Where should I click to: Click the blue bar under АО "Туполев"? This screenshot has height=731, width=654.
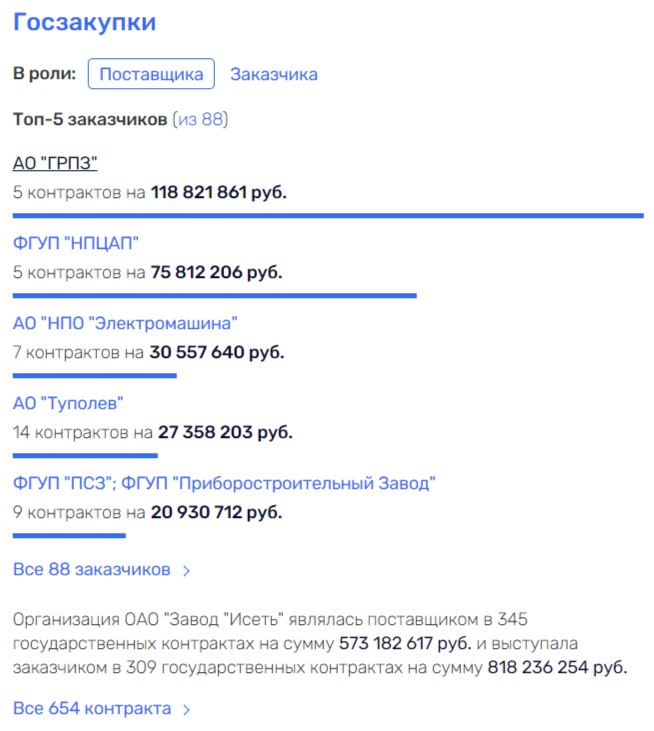[x=85, y=455]
